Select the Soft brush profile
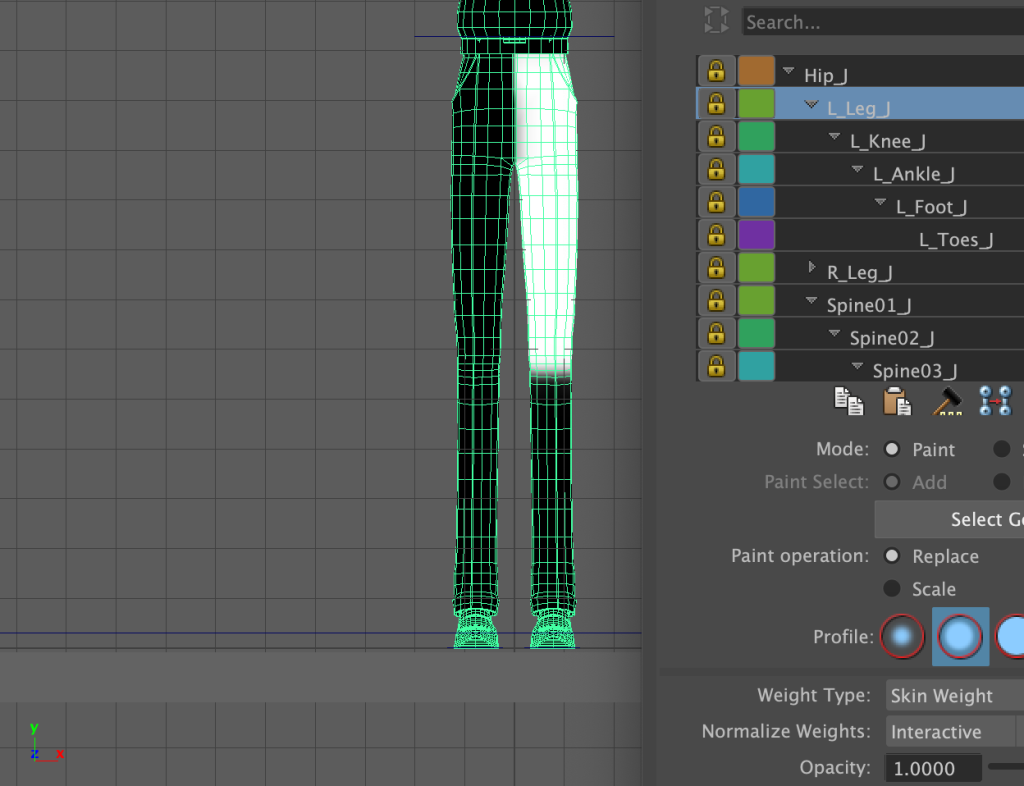1024x786 pixels. 961,636
